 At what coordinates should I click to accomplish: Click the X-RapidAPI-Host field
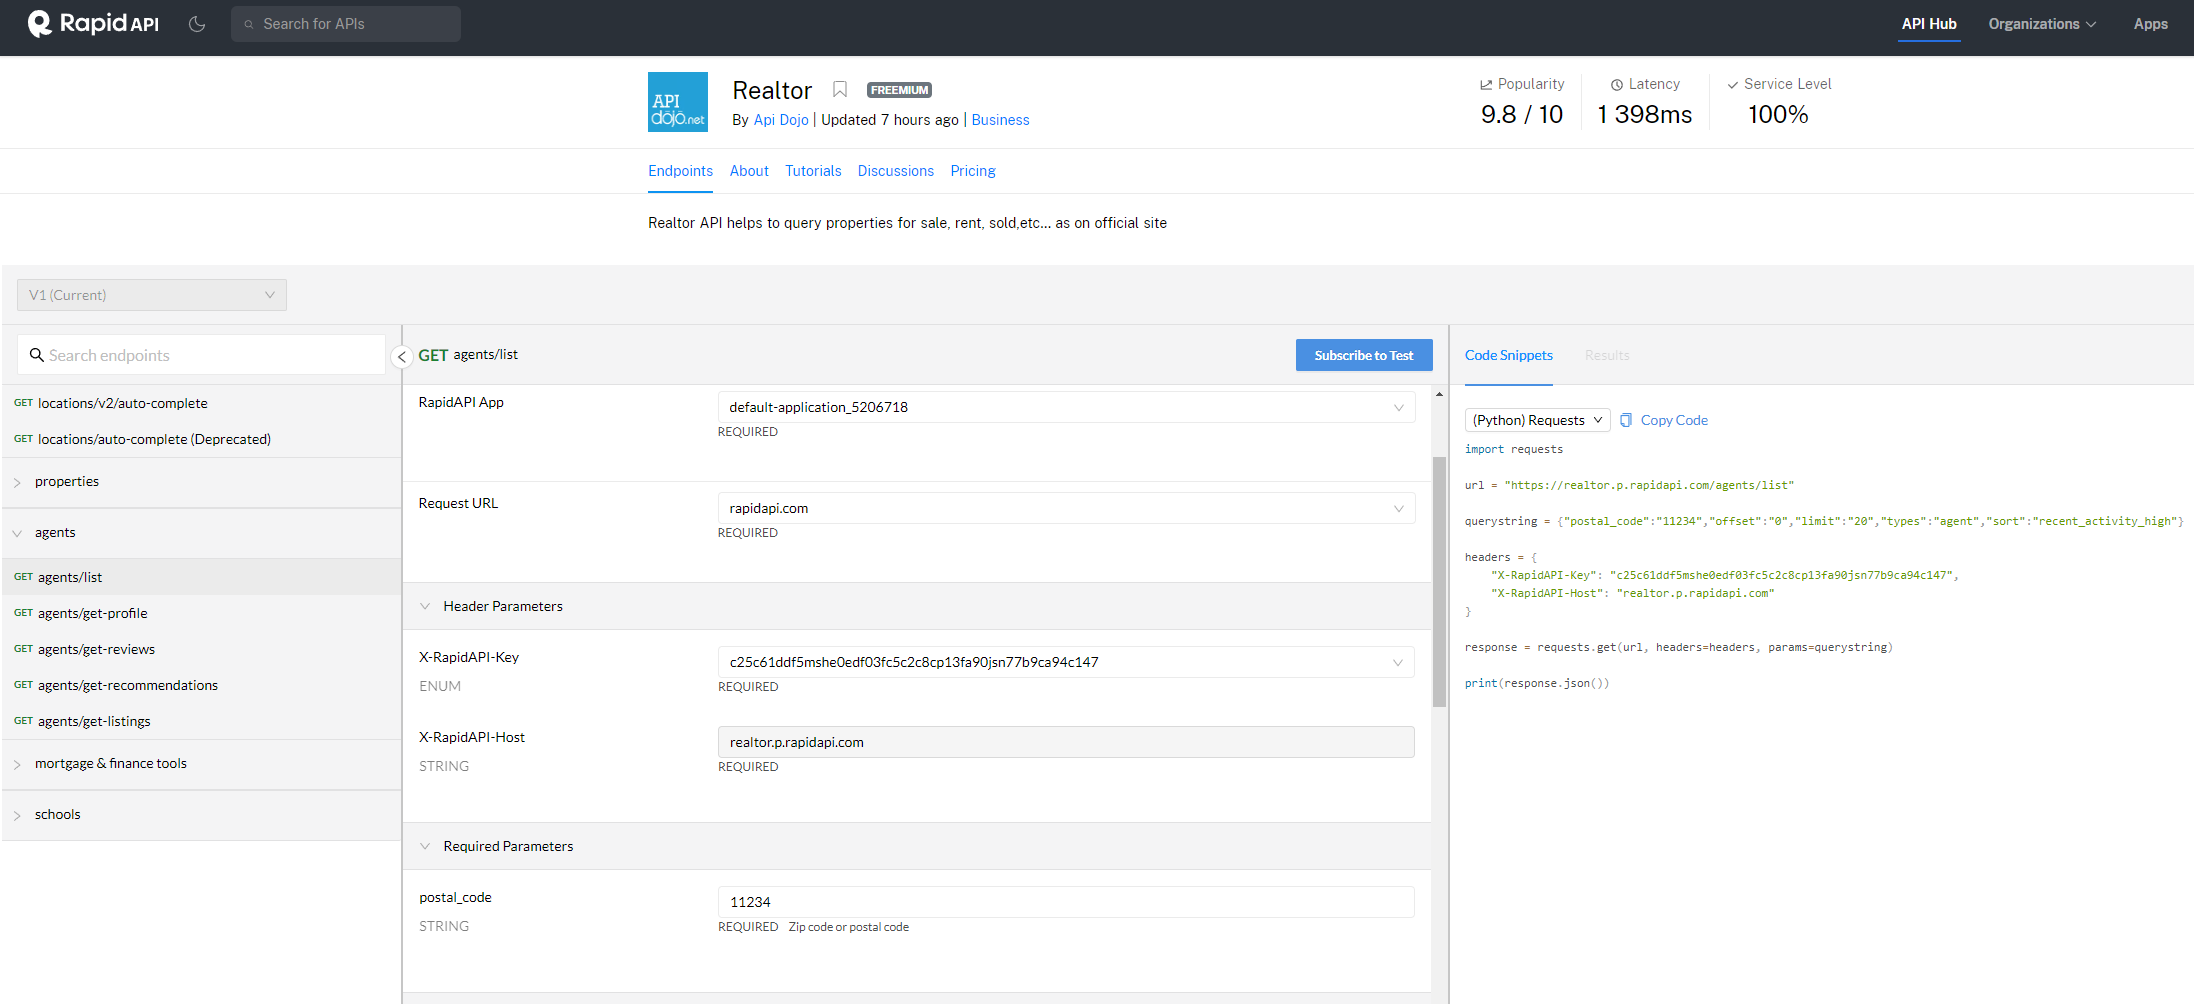tap(1066, 742)
